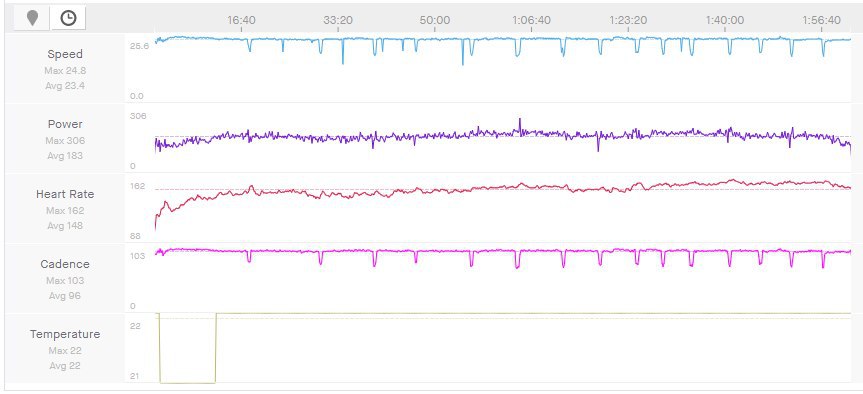Select the Heart Rate metric label

[65, 194]
